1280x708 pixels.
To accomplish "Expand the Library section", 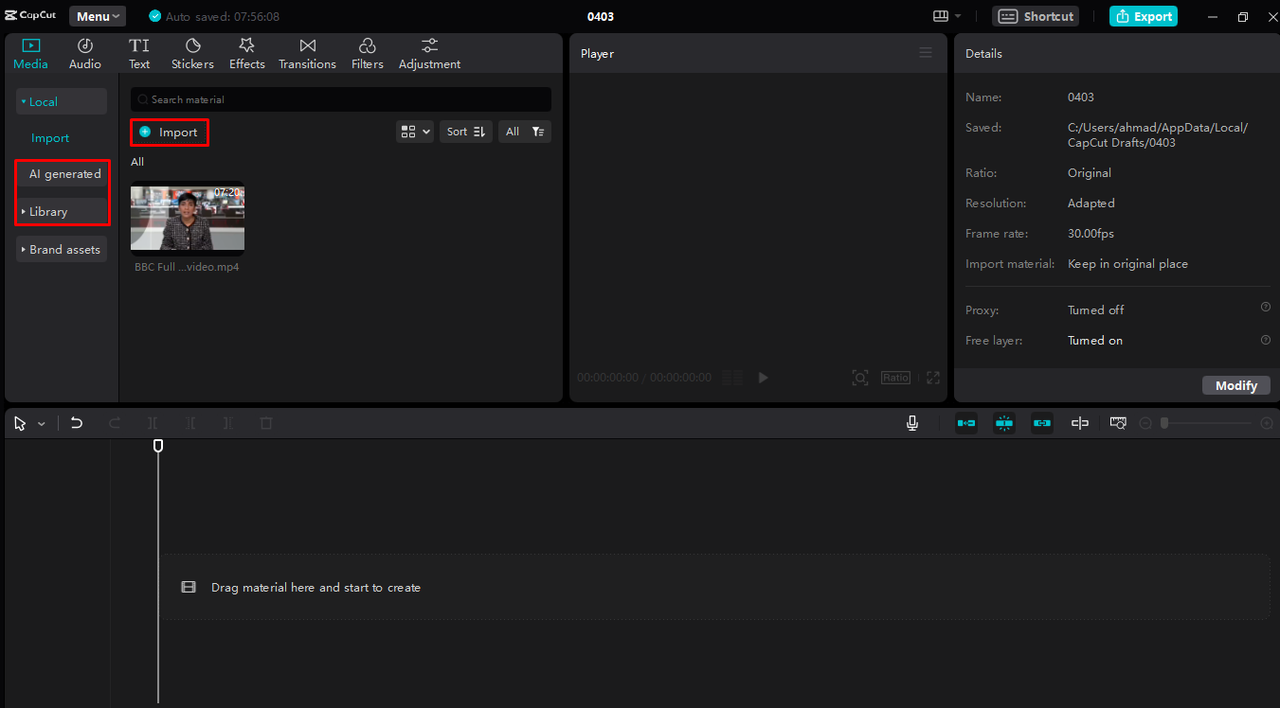I will 61,211.
